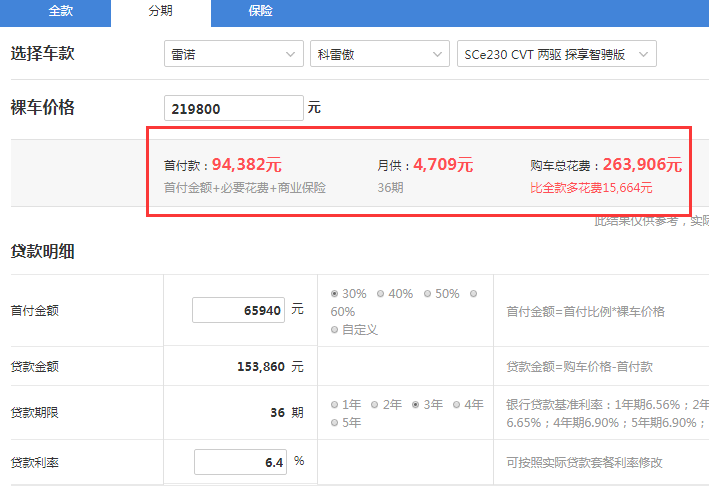Click the 首付金额 field showing 65940
This screenshot has width=709, height=495.
click(238, 310)
